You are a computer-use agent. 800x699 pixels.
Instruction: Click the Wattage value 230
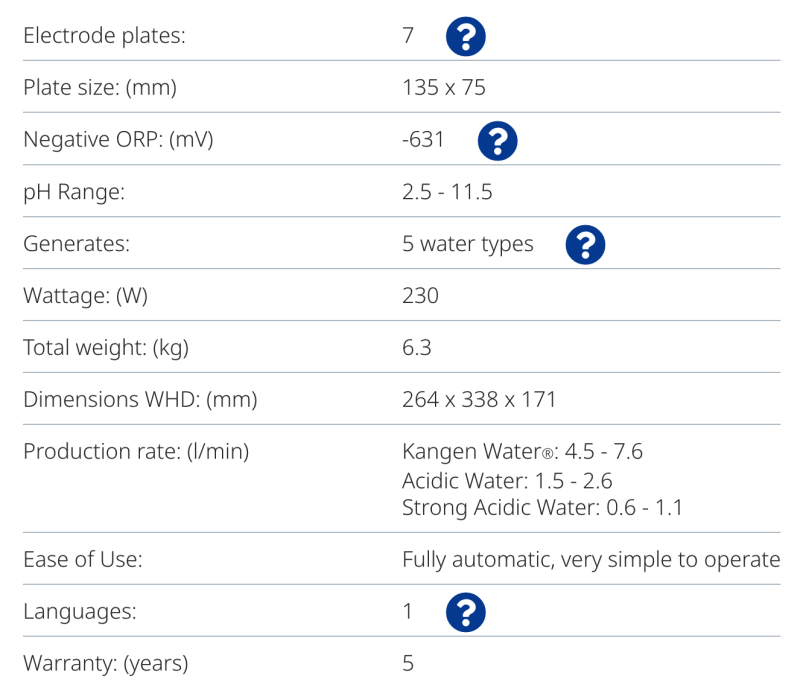point(420,296)
